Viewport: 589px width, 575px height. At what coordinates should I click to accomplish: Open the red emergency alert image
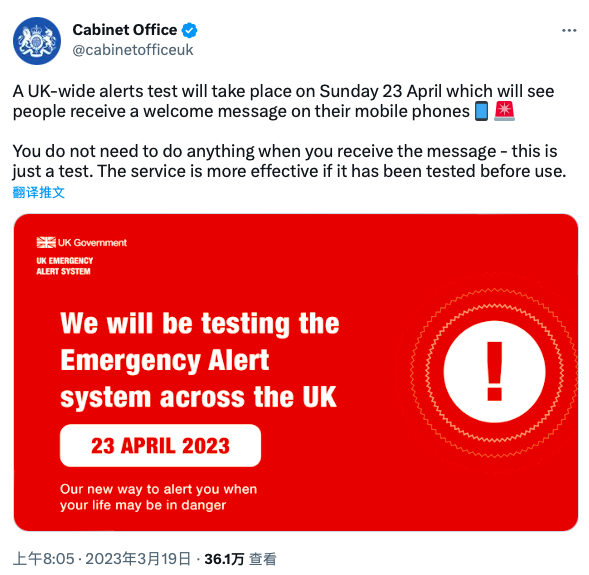[296, 372]
